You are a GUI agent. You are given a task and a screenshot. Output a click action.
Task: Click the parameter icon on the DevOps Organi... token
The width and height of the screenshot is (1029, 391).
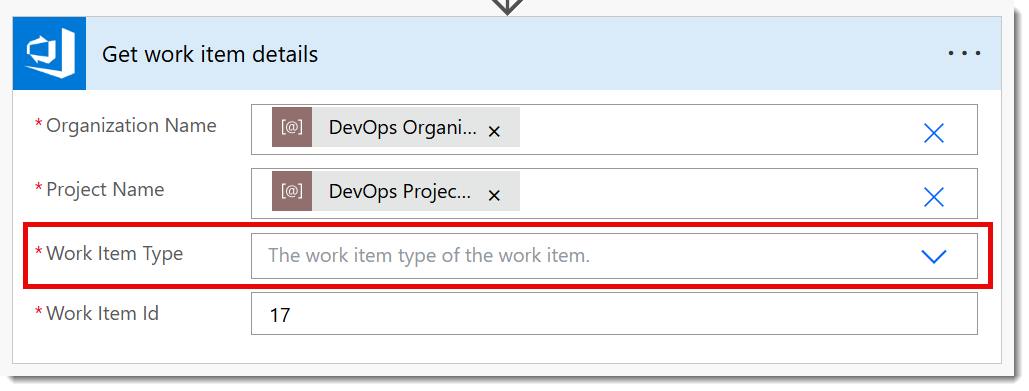[x=292, y=127]
